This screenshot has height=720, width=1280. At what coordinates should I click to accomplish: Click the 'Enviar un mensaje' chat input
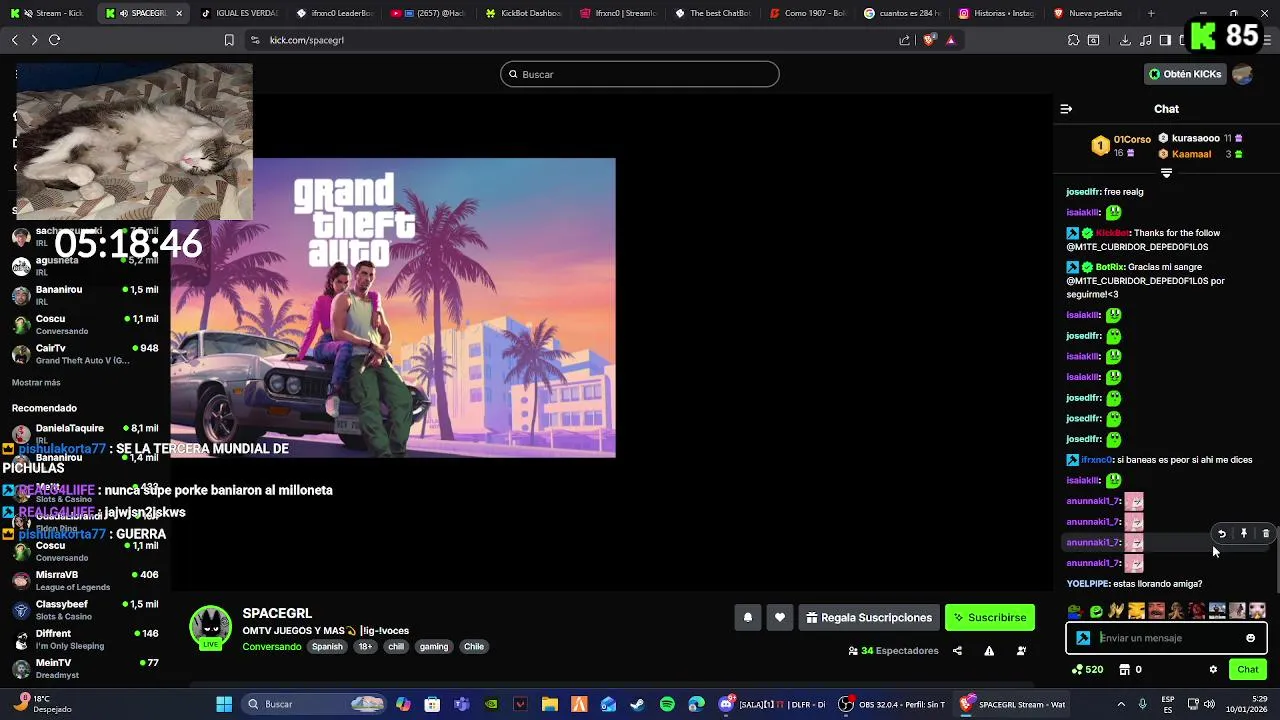(1166, 638)
